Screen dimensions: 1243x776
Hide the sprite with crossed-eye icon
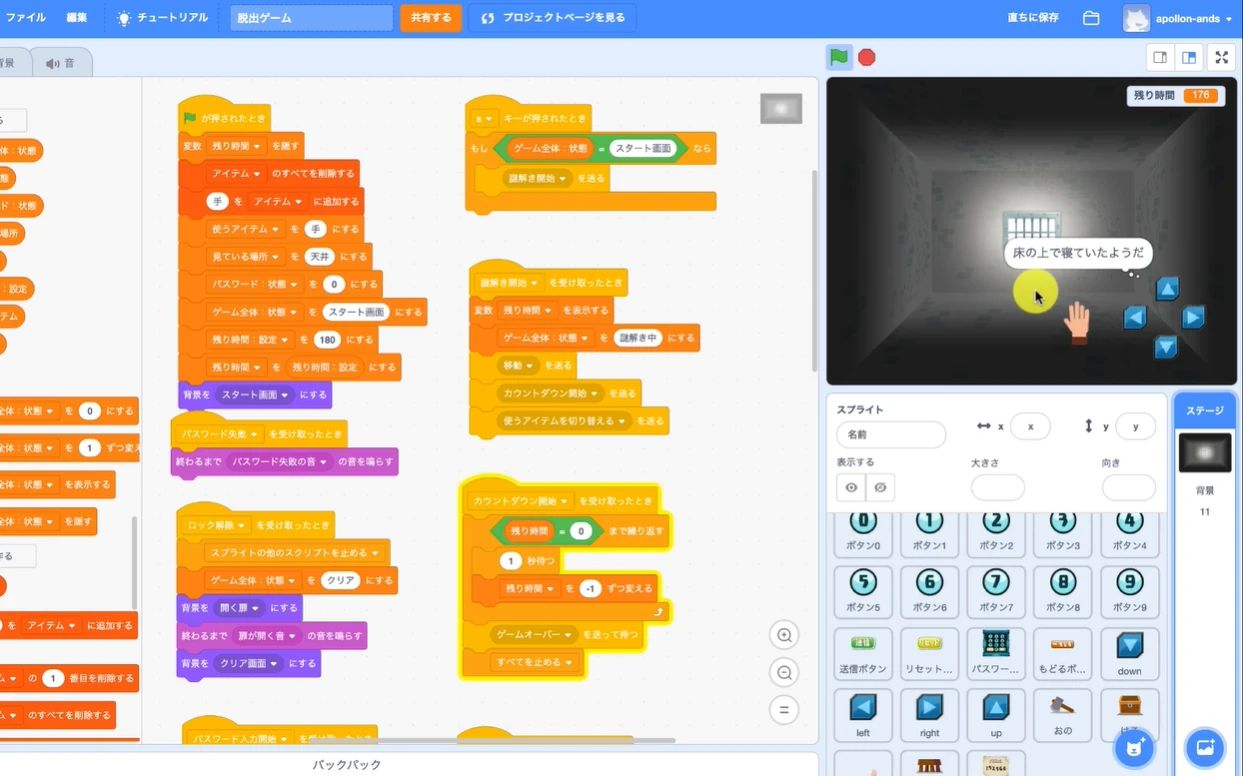(880, 487)
